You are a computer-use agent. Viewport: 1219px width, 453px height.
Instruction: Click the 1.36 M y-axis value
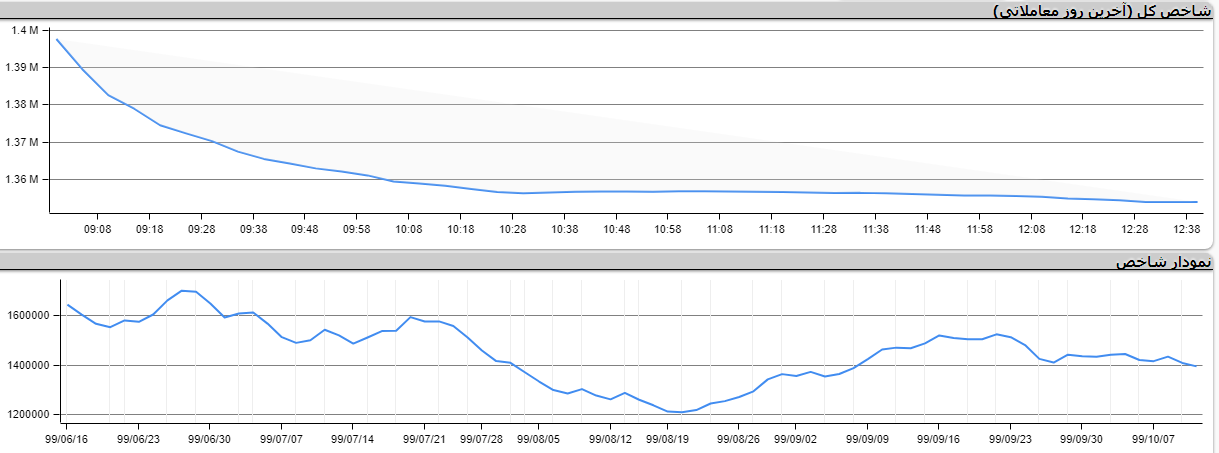(22, 180)
